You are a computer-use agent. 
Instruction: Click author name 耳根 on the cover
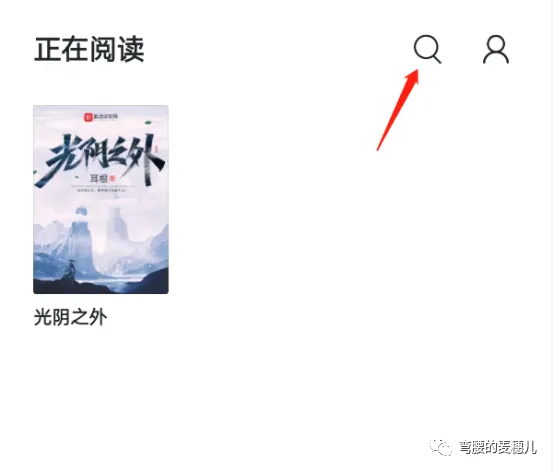[x=99, y=178]
